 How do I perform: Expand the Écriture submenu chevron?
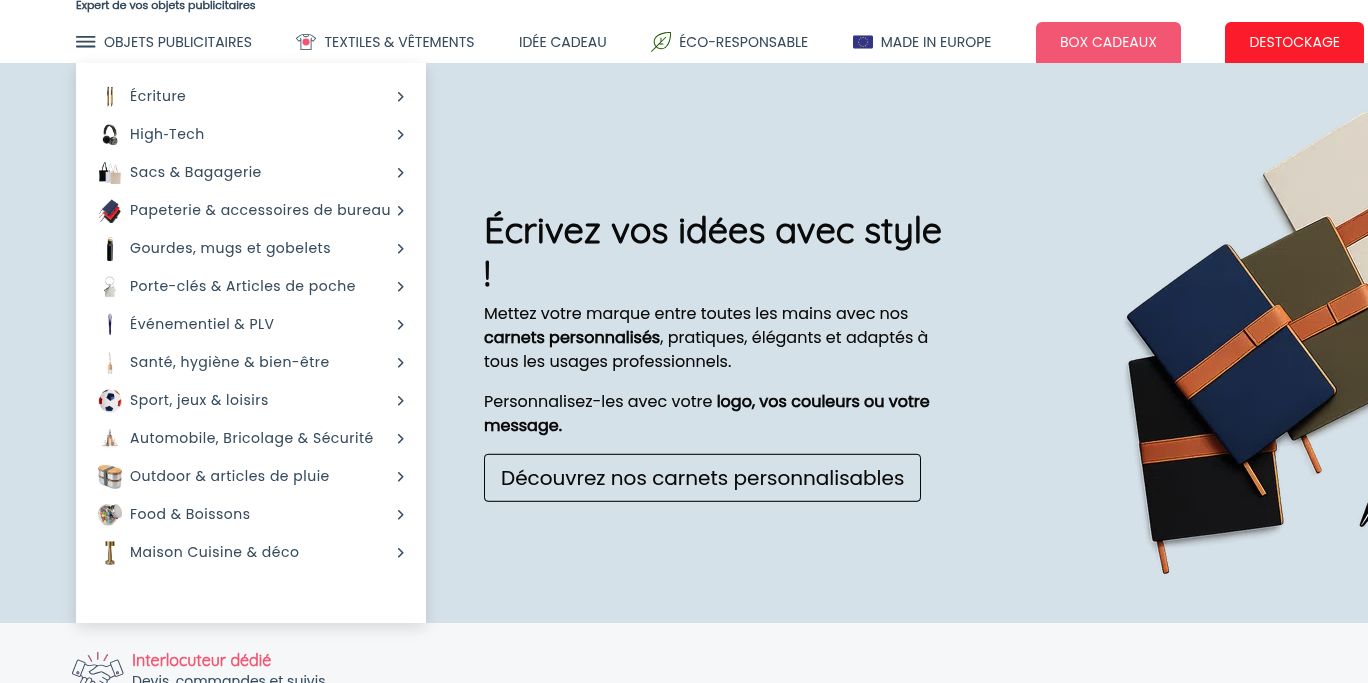(x=400, y=96)
